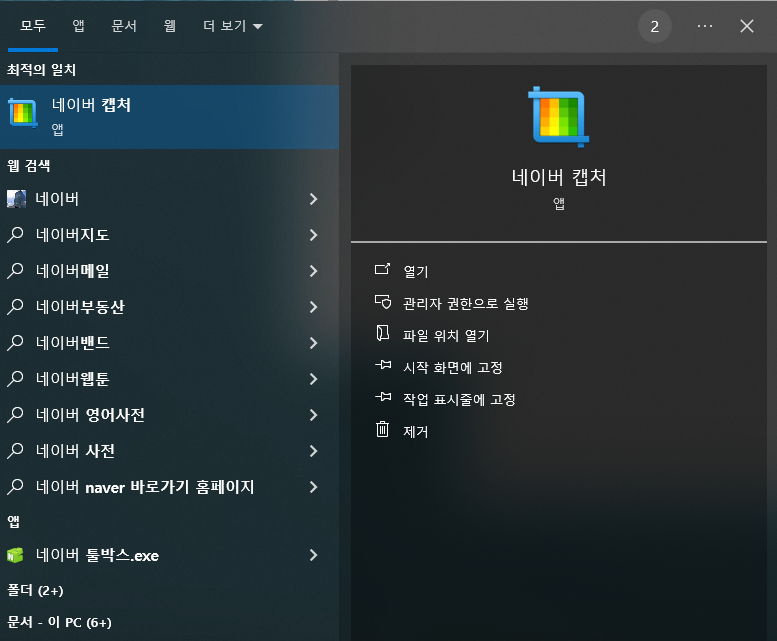Select the 네이버밴드 suggestion text

click(x=72, y=343)
